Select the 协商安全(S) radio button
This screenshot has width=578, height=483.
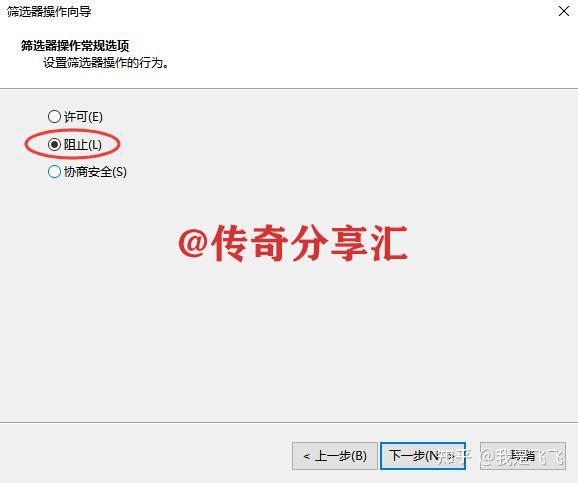54,171
